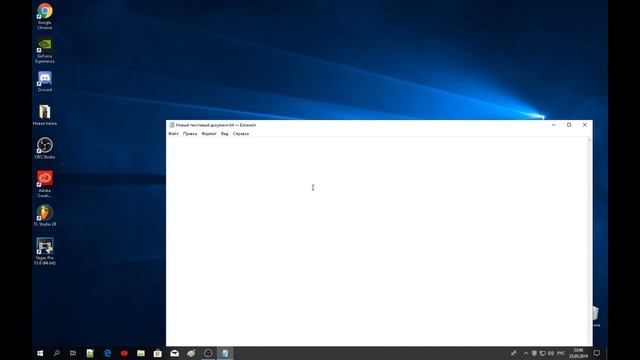Launch Adobe Creative Cloud desktop shortcut
Image resolution: width=640 pixels, height=360 pixels.
coord(44,184)
